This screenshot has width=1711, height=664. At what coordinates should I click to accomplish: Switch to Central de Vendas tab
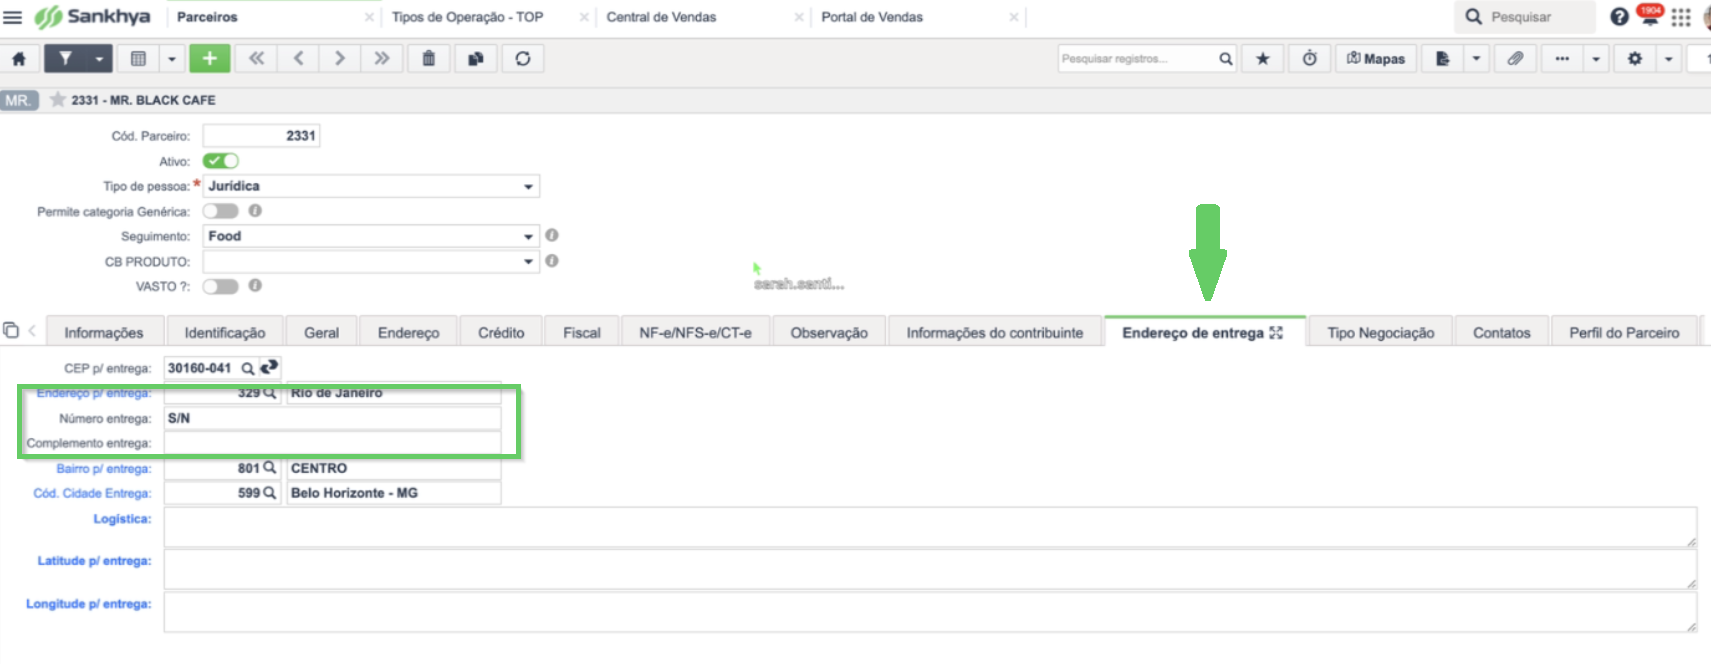pos(661,17)
